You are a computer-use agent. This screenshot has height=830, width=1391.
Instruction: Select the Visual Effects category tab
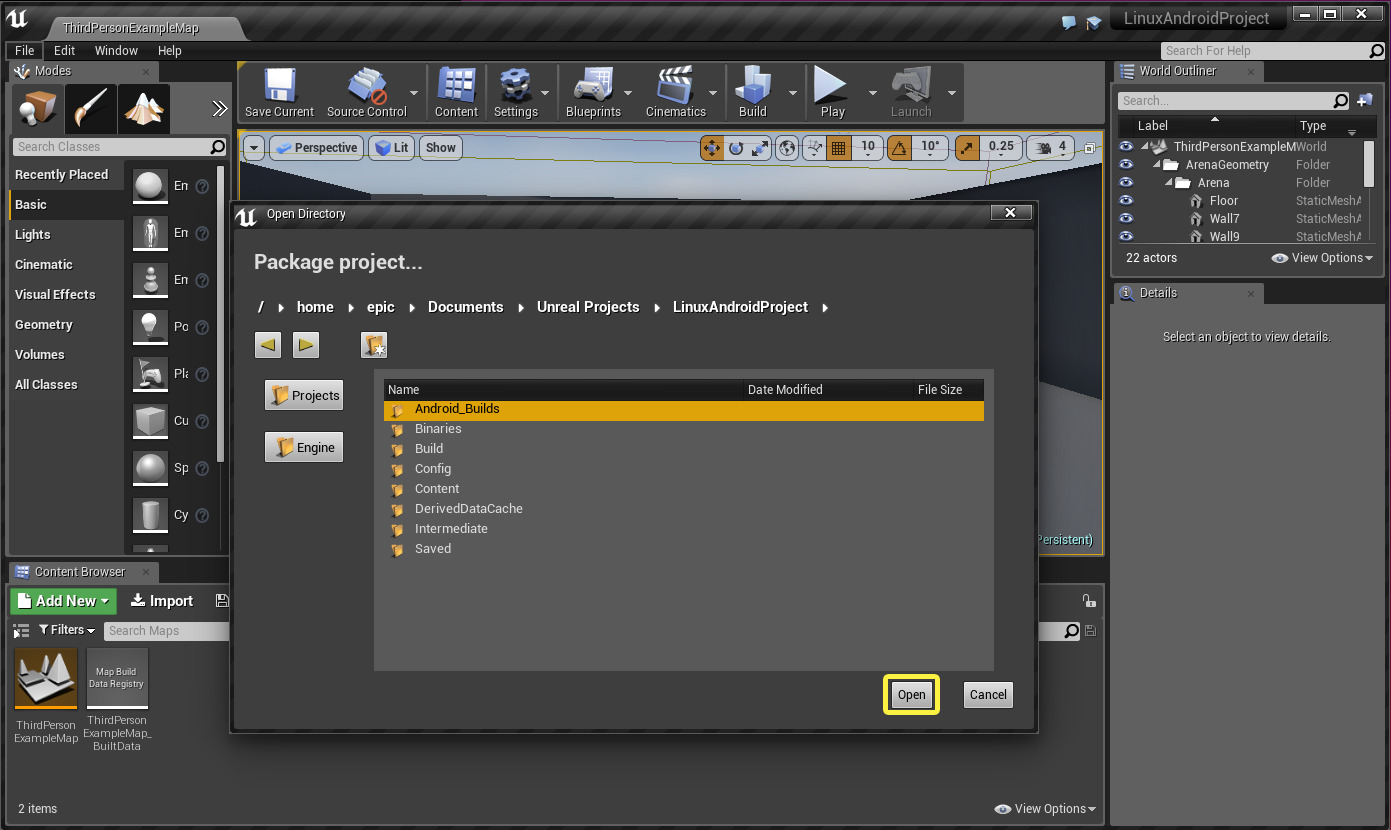[x=55, y=295]
